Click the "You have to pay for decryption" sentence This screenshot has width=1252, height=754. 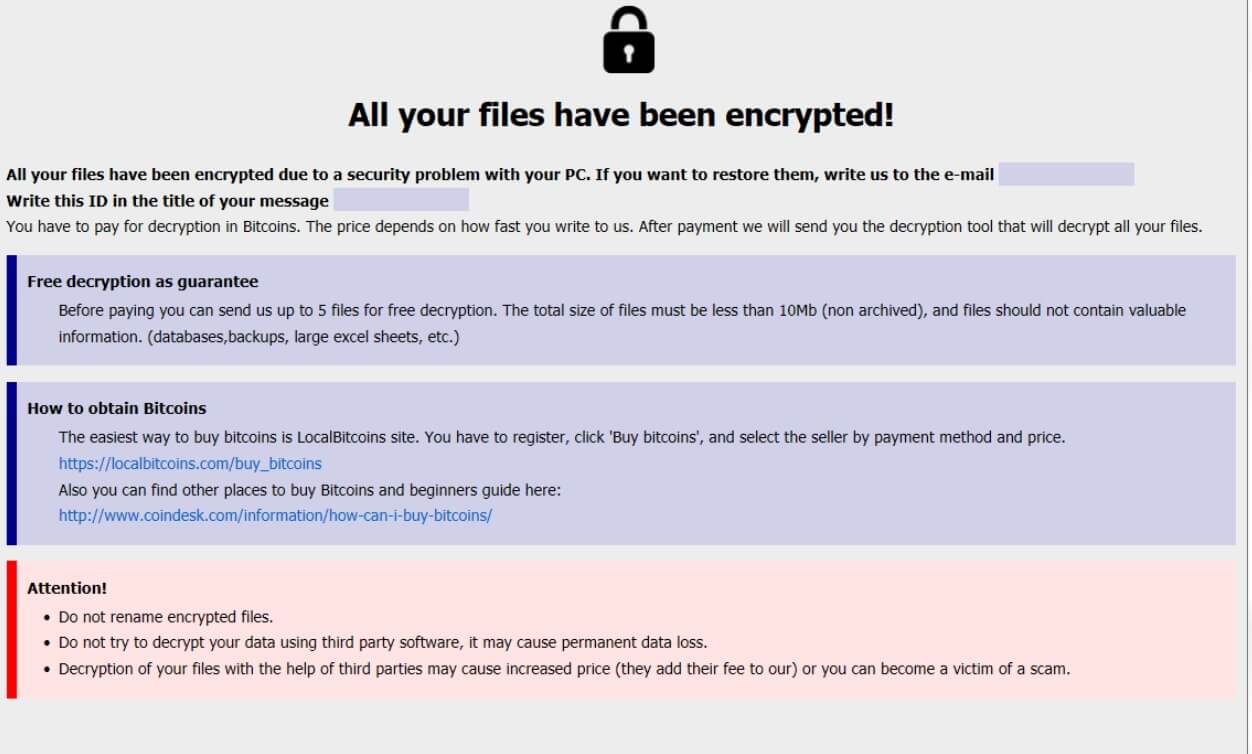tap(603, 226)
